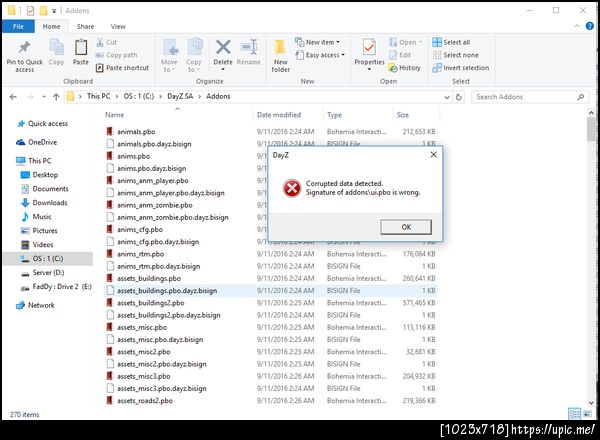Viewport: 600px width, 440px height.
Task: Click DayZ SA in the address breadcrumb
Action: coord(180,96)
